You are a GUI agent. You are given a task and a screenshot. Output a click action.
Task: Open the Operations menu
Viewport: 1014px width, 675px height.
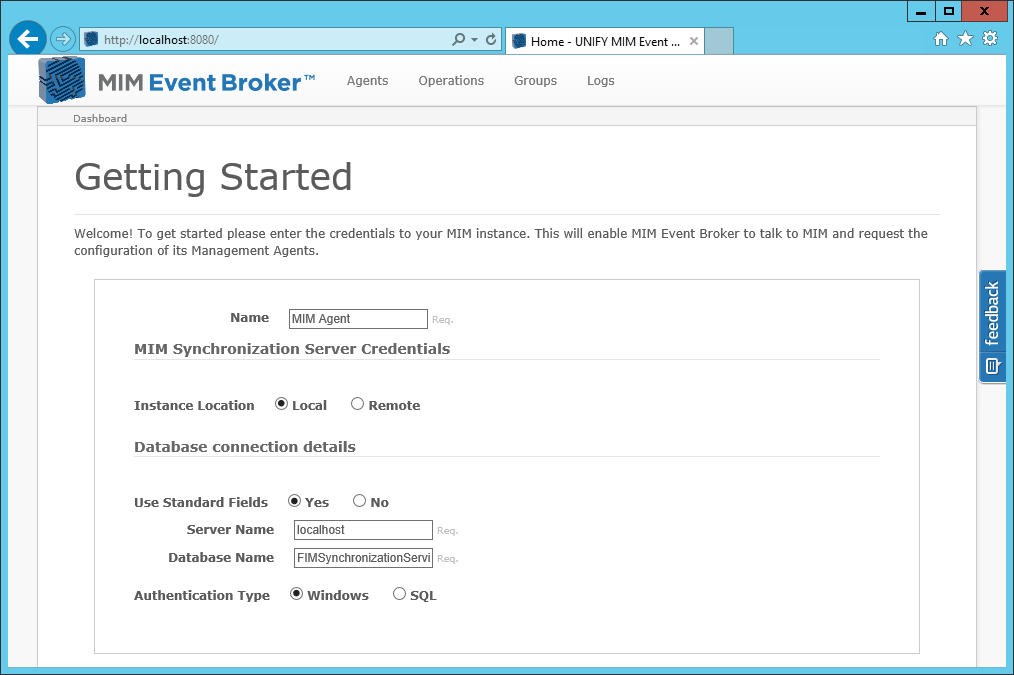point(451,81)
